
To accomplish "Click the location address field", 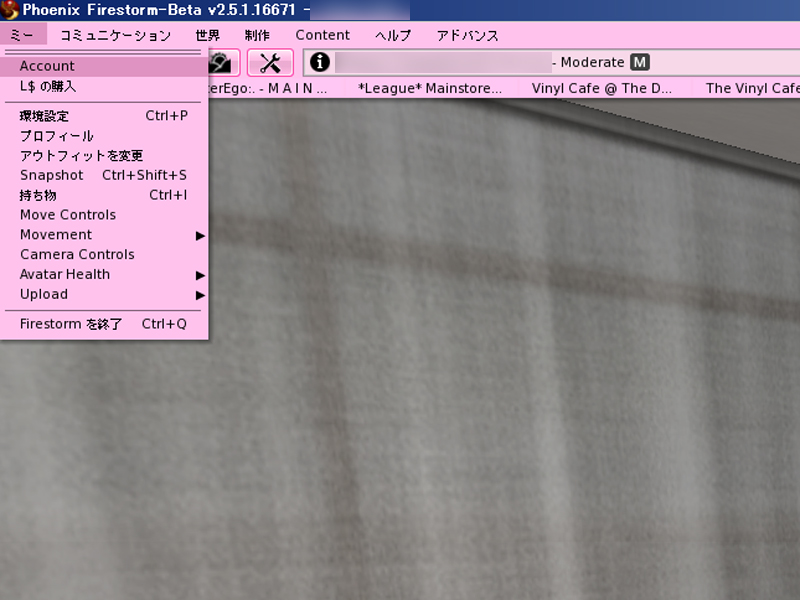I will pos(552,62).
